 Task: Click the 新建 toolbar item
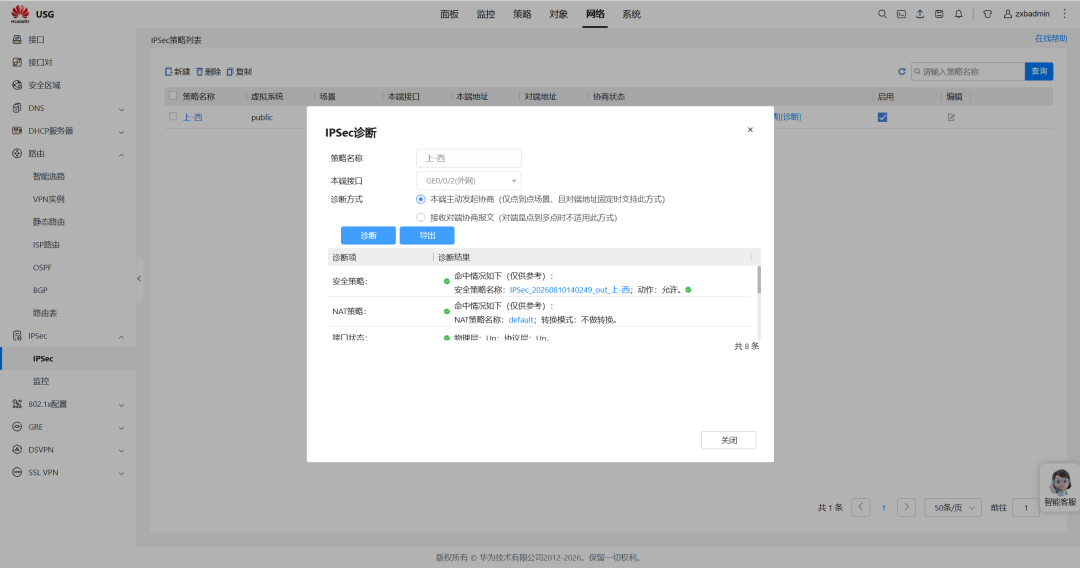tap(178, 72)
